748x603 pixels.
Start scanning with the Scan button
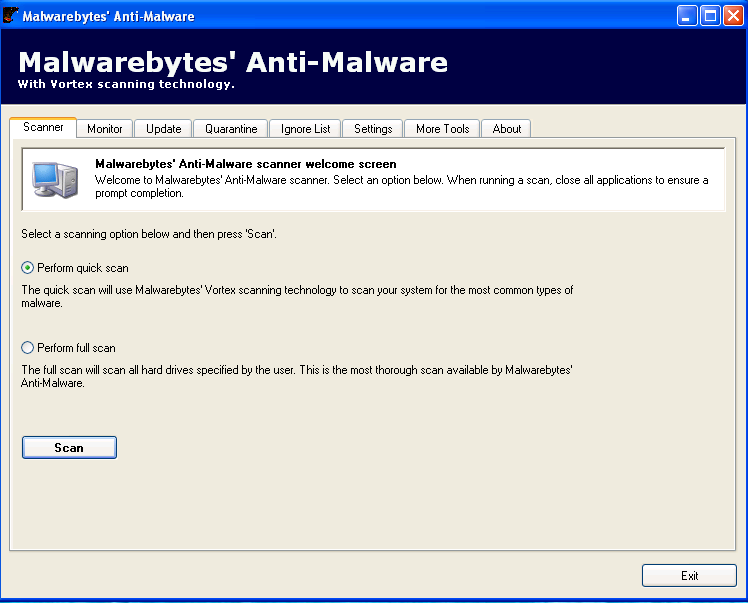[x=69, y=447]
